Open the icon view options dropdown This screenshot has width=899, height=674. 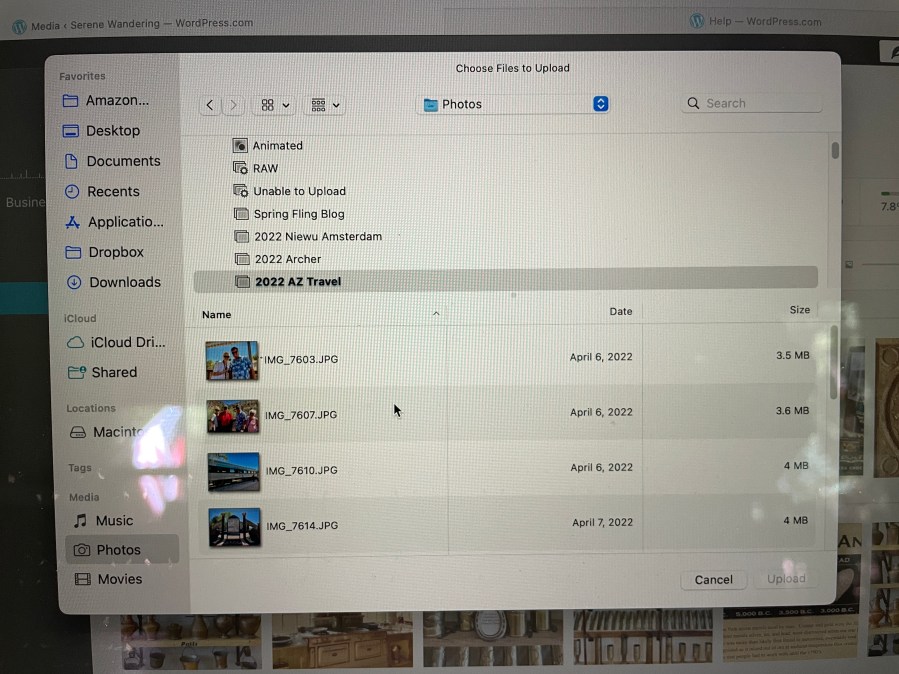275,105
